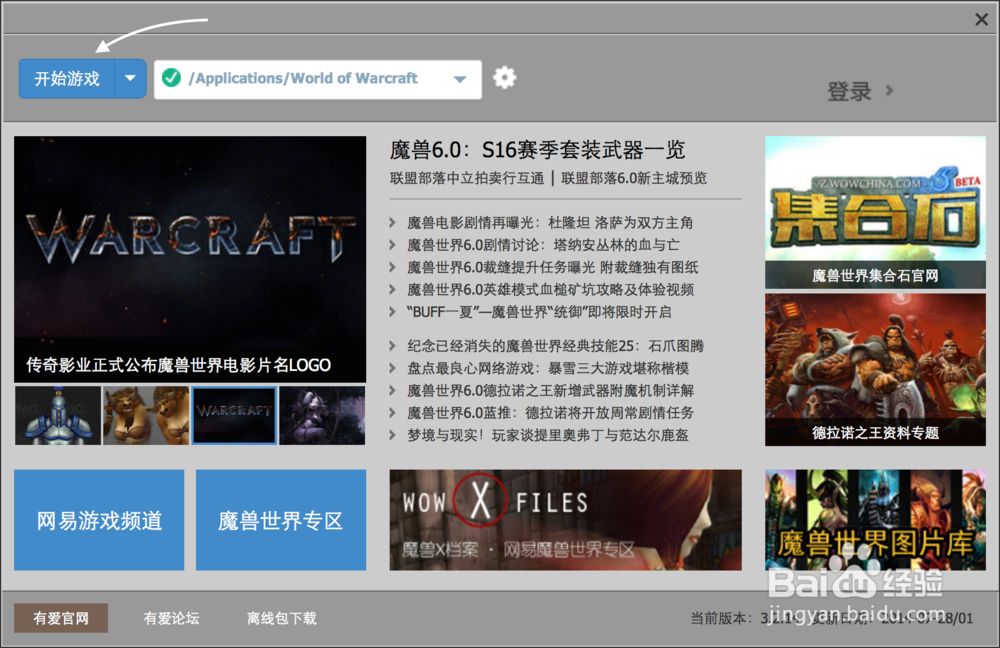The image size is (1000, 648).
Task: Click chevron bullet before 梦境与现实
Action: tap(393, 435)
